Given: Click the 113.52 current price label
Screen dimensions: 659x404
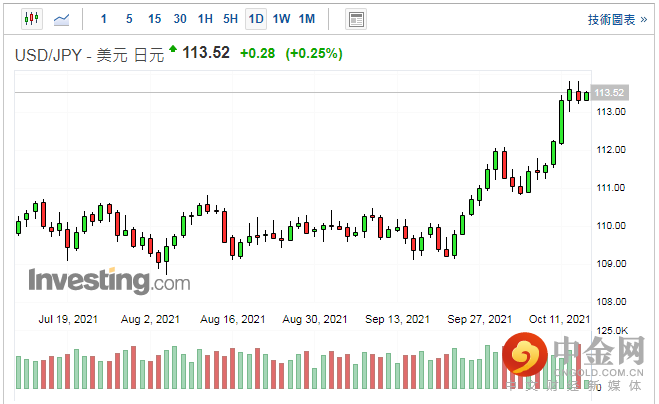Looking at the screenshot, I should (609, 93).
